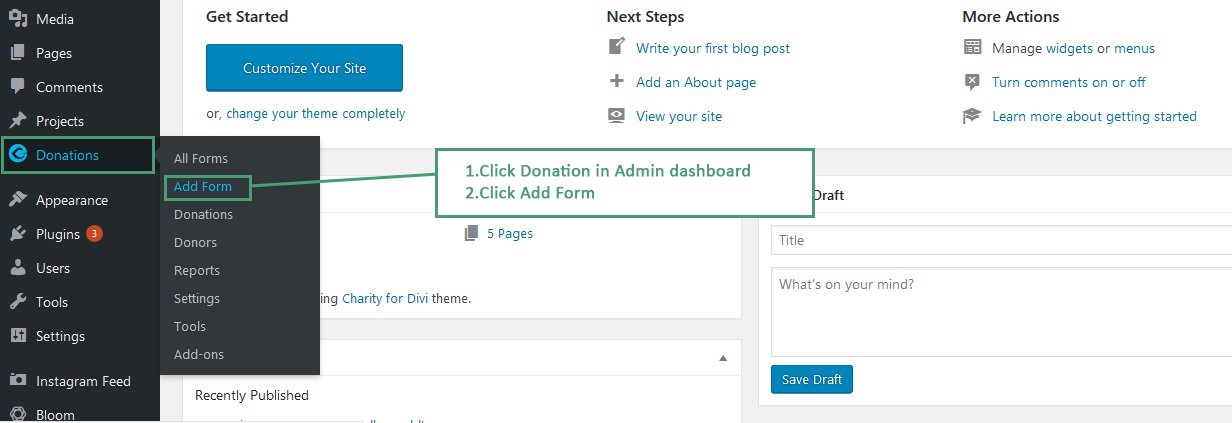Image resolution: width=1232 pixels, height=423 pixels.
Task: Open the Tools wrench icon
Action: 18,302
